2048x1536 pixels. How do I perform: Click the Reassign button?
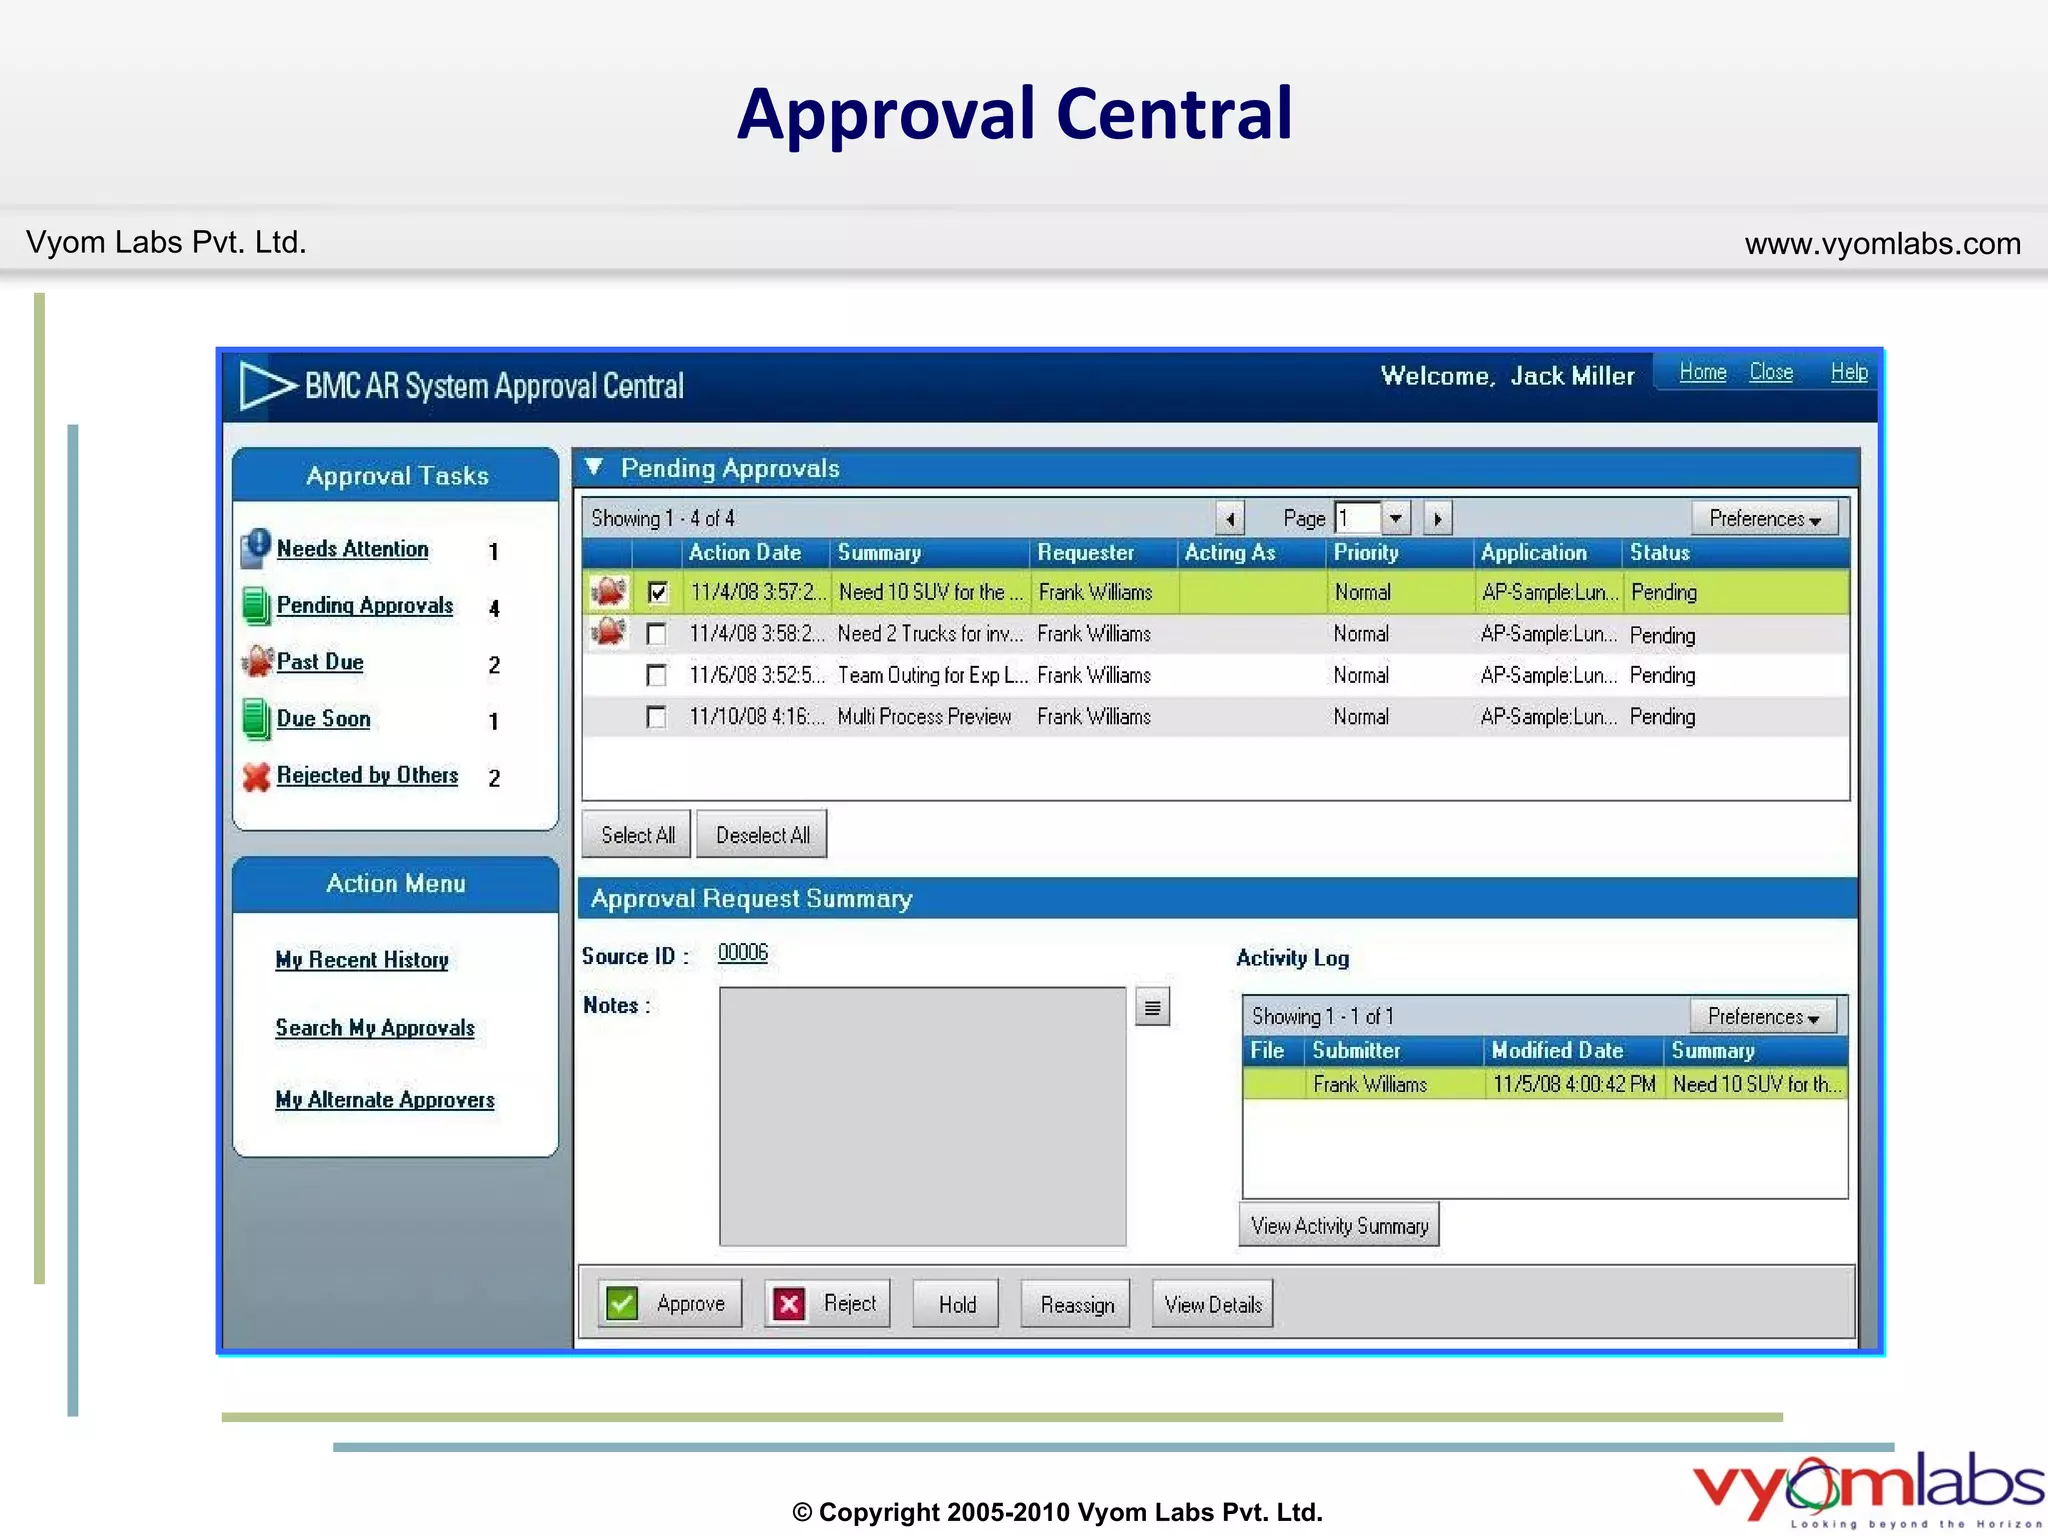[1076, 1304]
